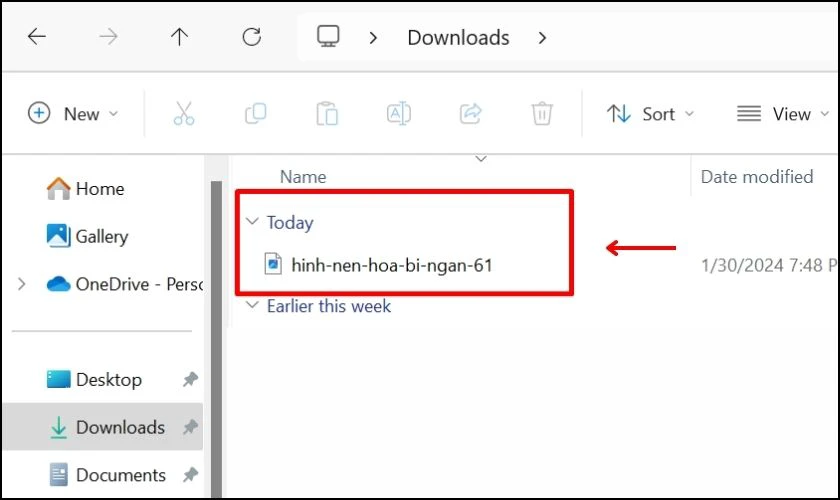Open the Sort options dropdown
Viewport: 840px width, 500px height.
tap(650, 114)
